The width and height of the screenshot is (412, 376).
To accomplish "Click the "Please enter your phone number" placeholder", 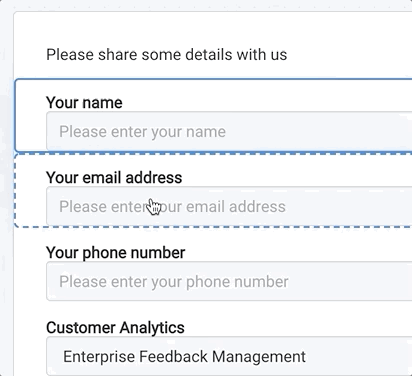I will 174,282.
